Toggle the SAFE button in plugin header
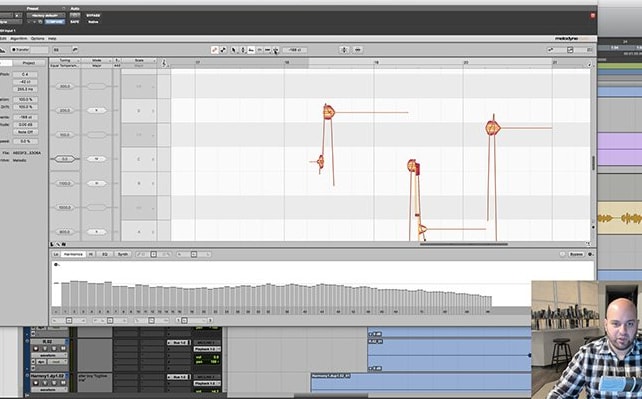The height and width of the screenshot is (399, 642). pyautogui.click(x=75, y=22)
